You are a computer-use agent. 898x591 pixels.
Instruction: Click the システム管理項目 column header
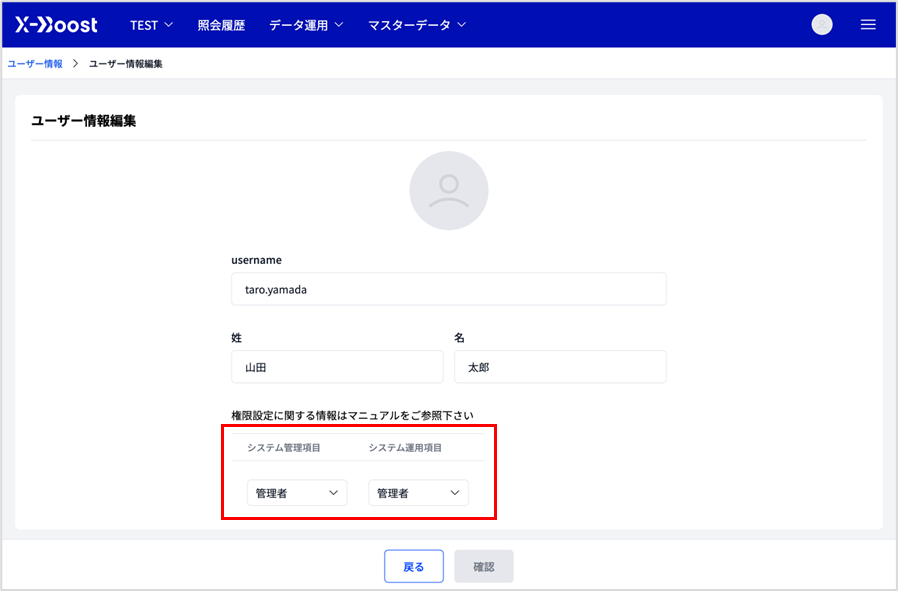coord(284,448)
